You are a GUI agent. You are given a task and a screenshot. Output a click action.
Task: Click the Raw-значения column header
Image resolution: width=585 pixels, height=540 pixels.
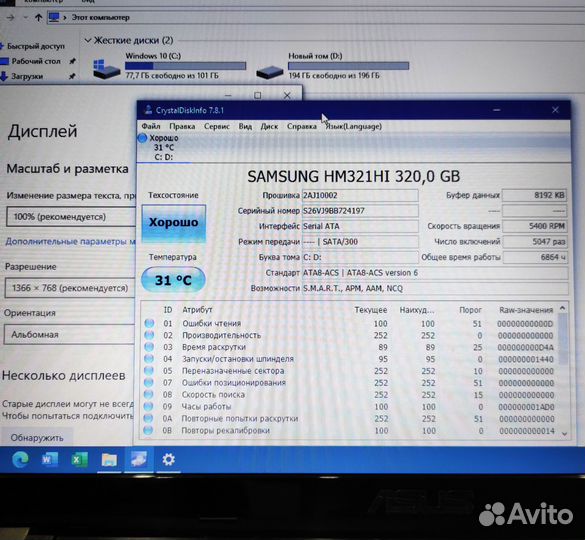point(526,310)
